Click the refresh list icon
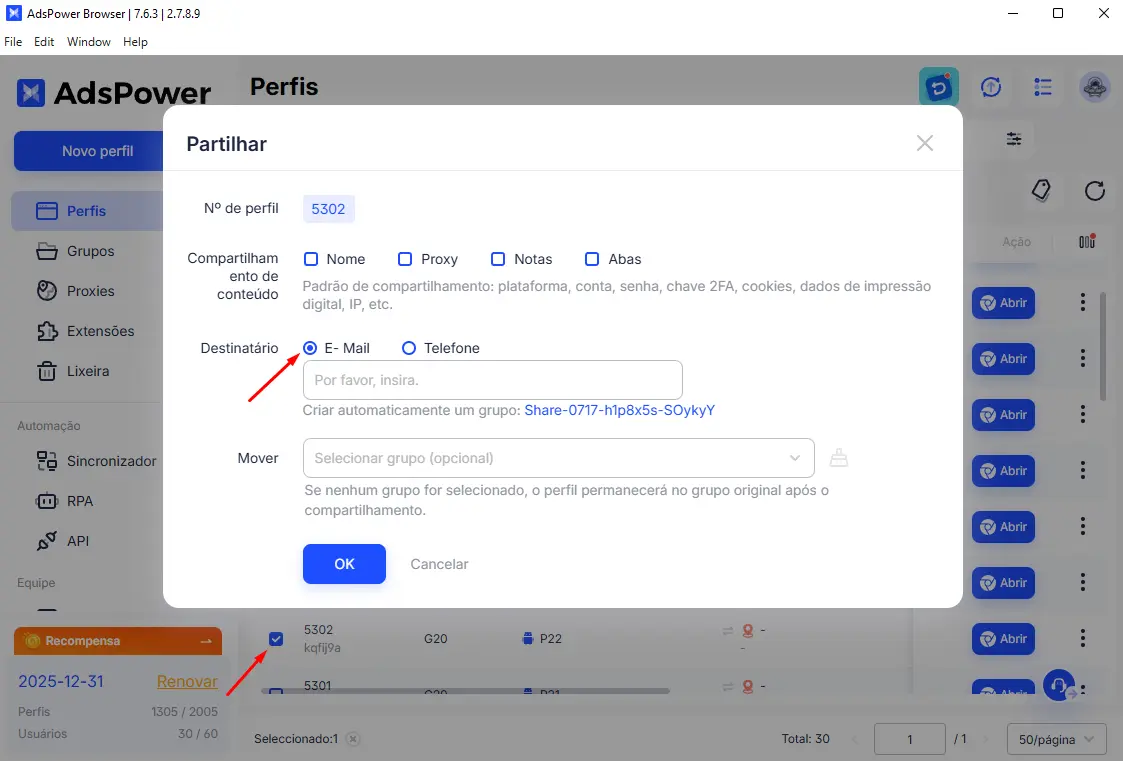The width and height of the screenshot is (1123, 761). (1094, 190)
